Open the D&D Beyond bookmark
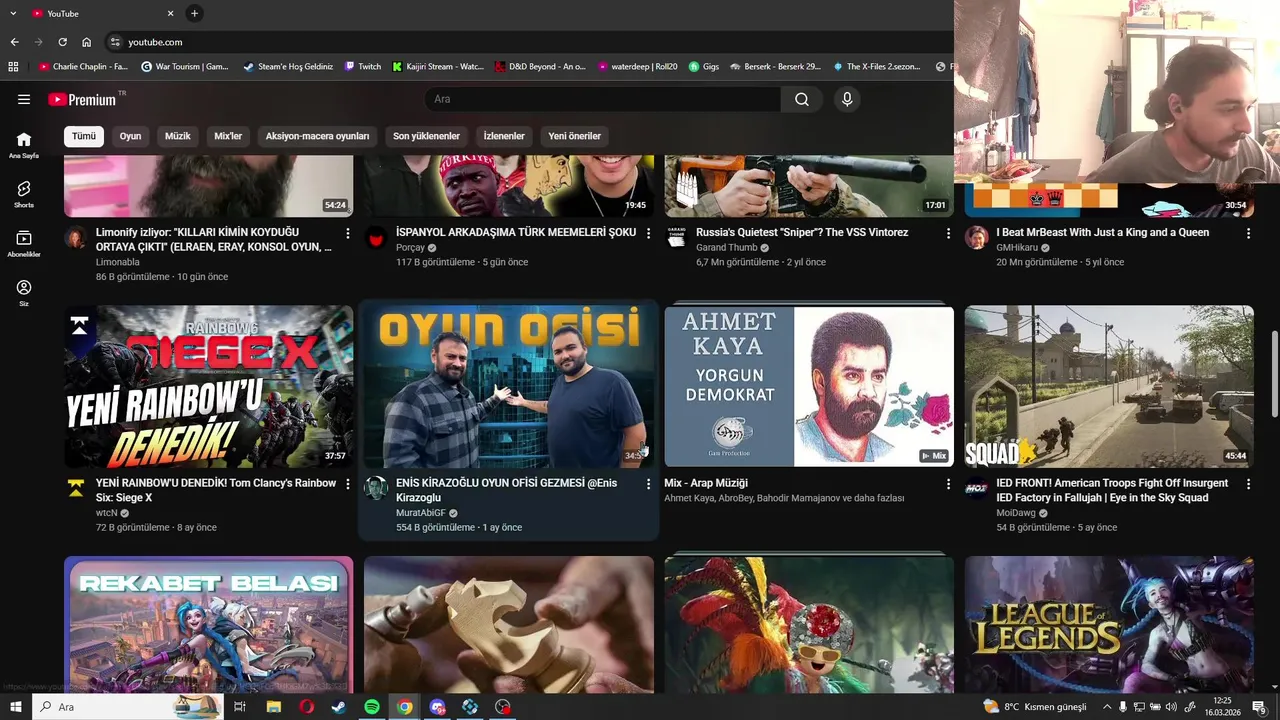 (539, 67)
